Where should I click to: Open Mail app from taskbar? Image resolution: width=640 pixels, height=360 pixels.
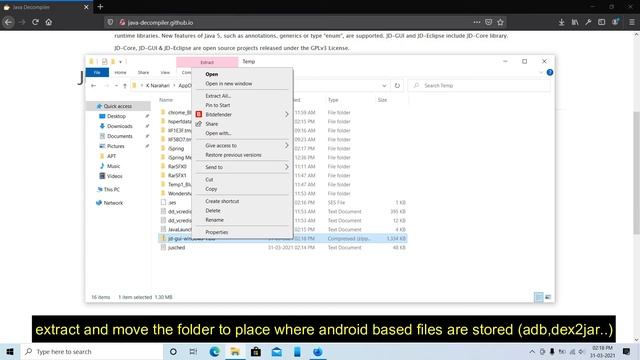[277, 351]
